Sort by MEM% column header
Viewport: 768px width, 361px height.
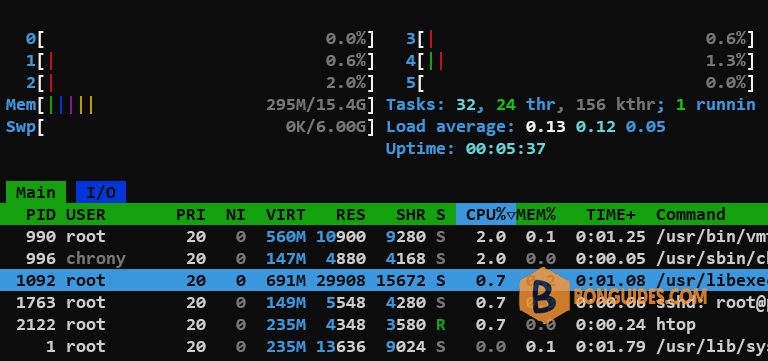(536, 214)
